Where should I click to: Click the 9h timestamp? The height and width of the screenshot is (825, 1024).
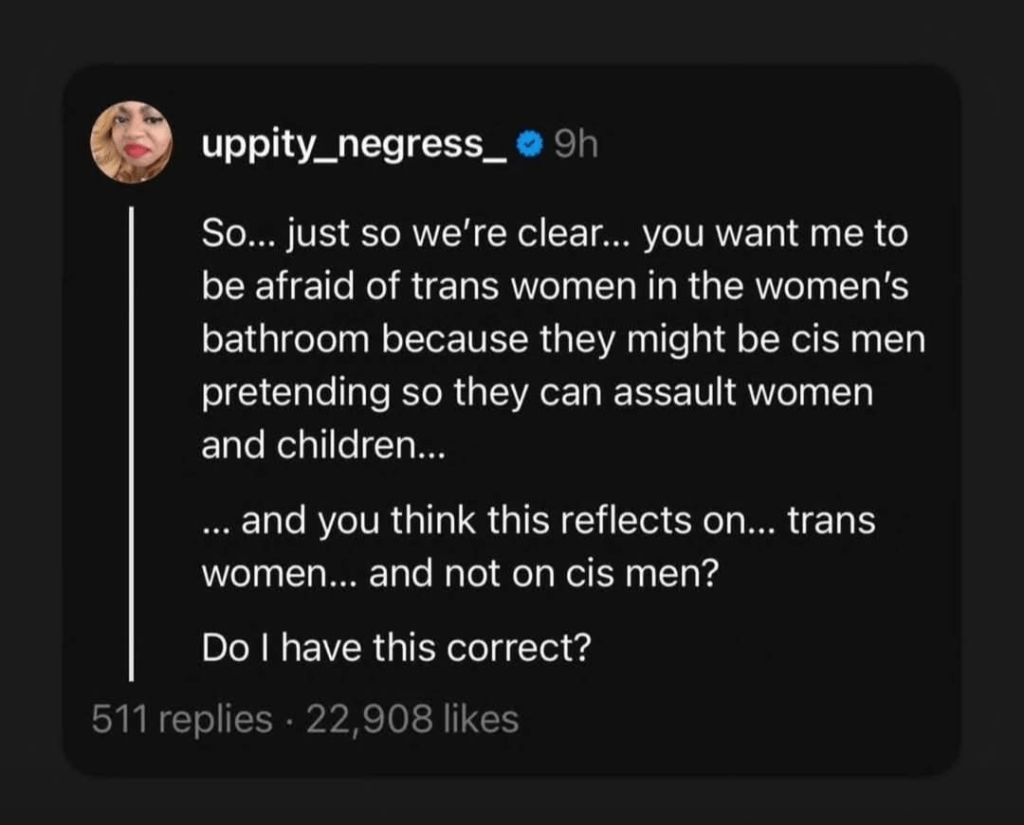pos(574,147)
